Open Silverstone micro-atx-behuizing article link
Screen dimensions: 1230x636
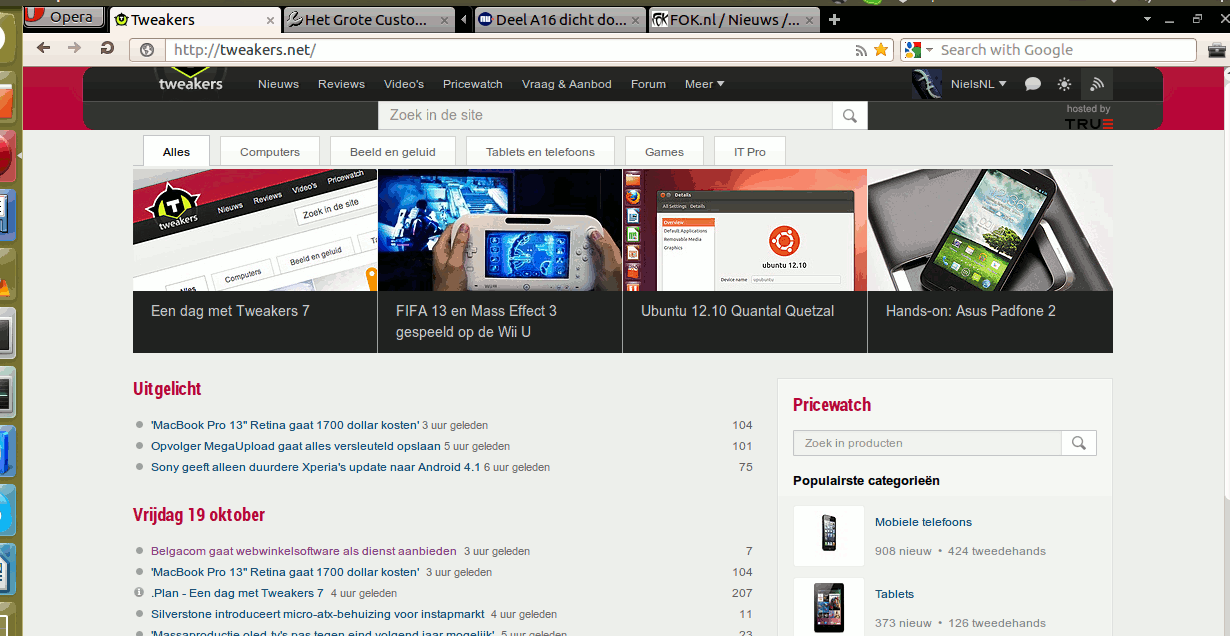318,614
